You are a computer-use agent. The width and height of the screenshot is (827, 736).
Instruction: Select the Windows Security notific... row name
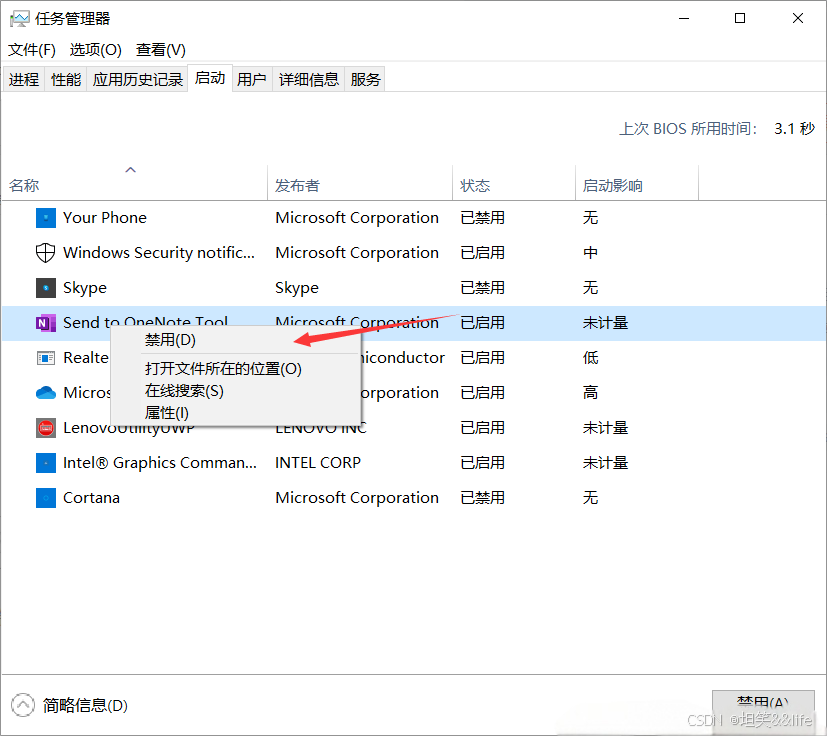coord(159,253)
